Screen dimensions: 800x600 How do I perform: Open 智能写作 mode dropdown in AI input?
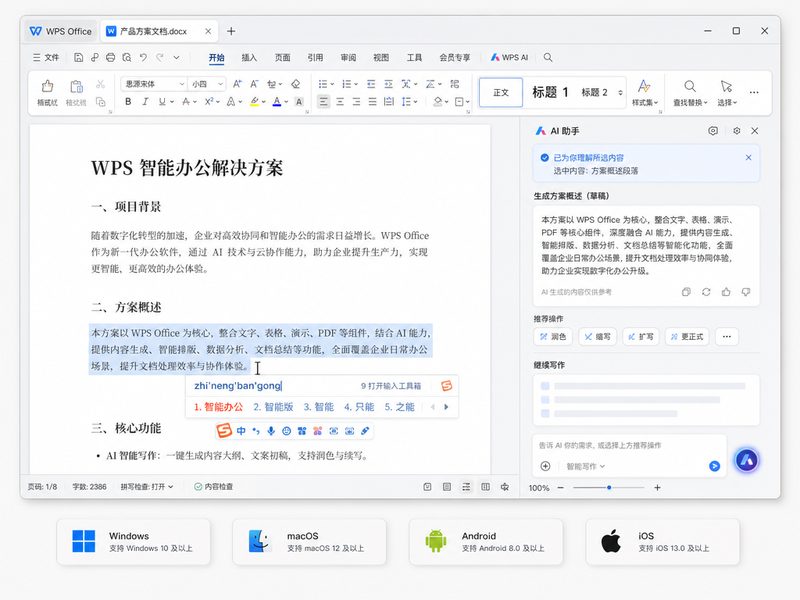point(586,466)
